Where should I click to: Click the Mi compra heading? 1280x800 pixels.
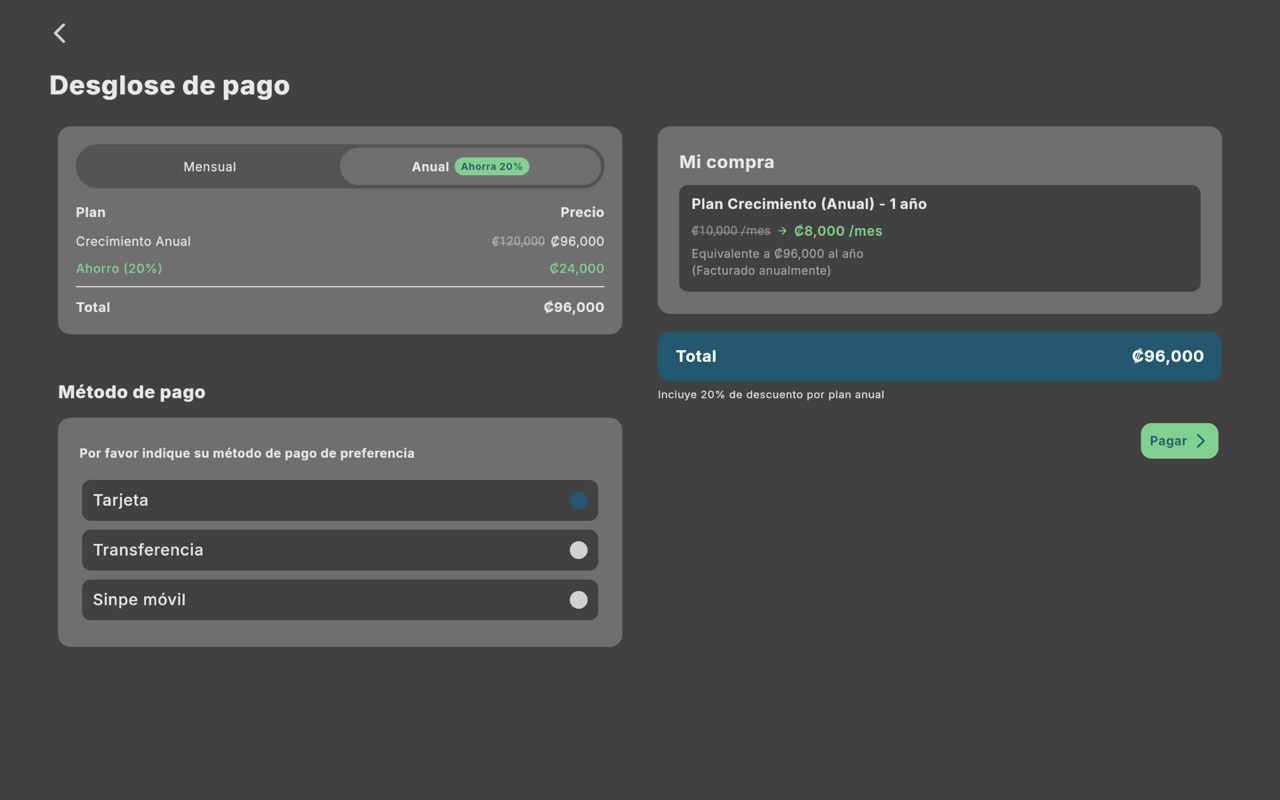tap(727, 162)
